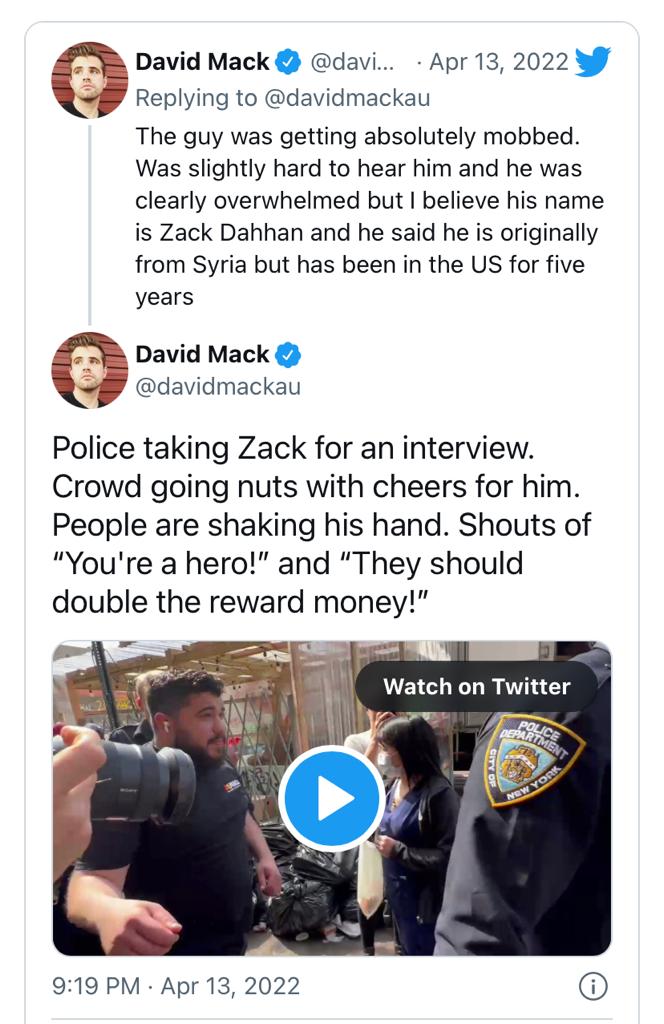Click the verified badge beside the lower David Mack name

pos(288,354)
